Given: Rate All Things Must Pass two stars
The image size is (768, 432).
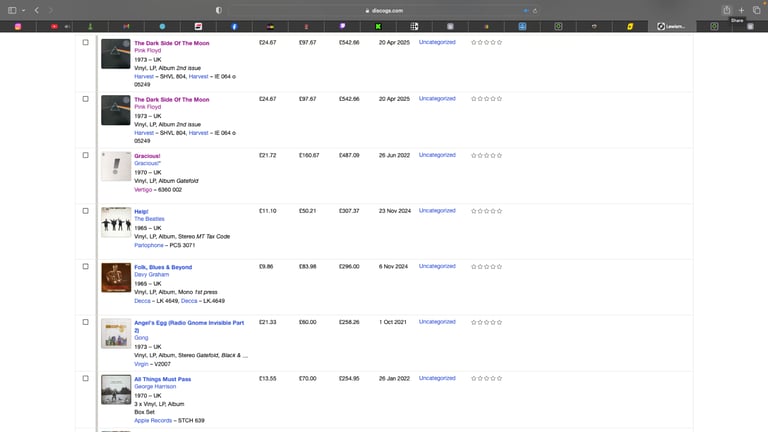Looking at the screenshot, I should pyautogui.click(x=480, y=379).
